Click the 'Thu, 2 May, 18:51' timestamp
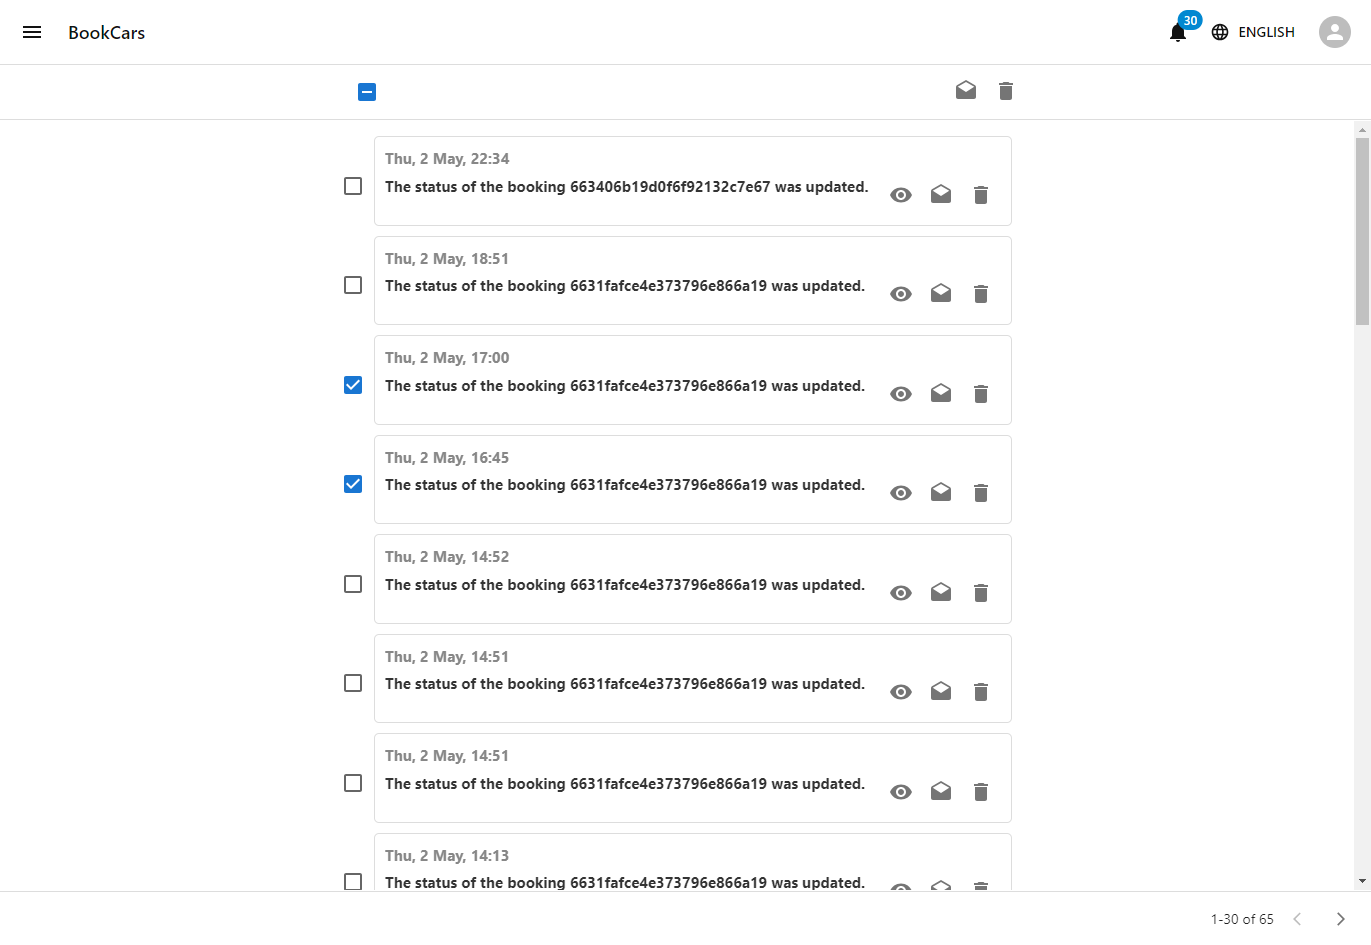Image resolution: width=1371 pixels, height=945 pixels. [x=447, y=259]
